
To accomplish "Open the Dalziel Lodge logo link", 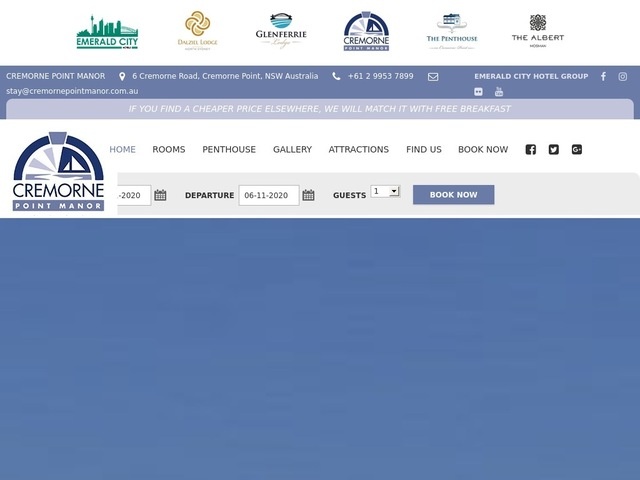I will [197, 31].
